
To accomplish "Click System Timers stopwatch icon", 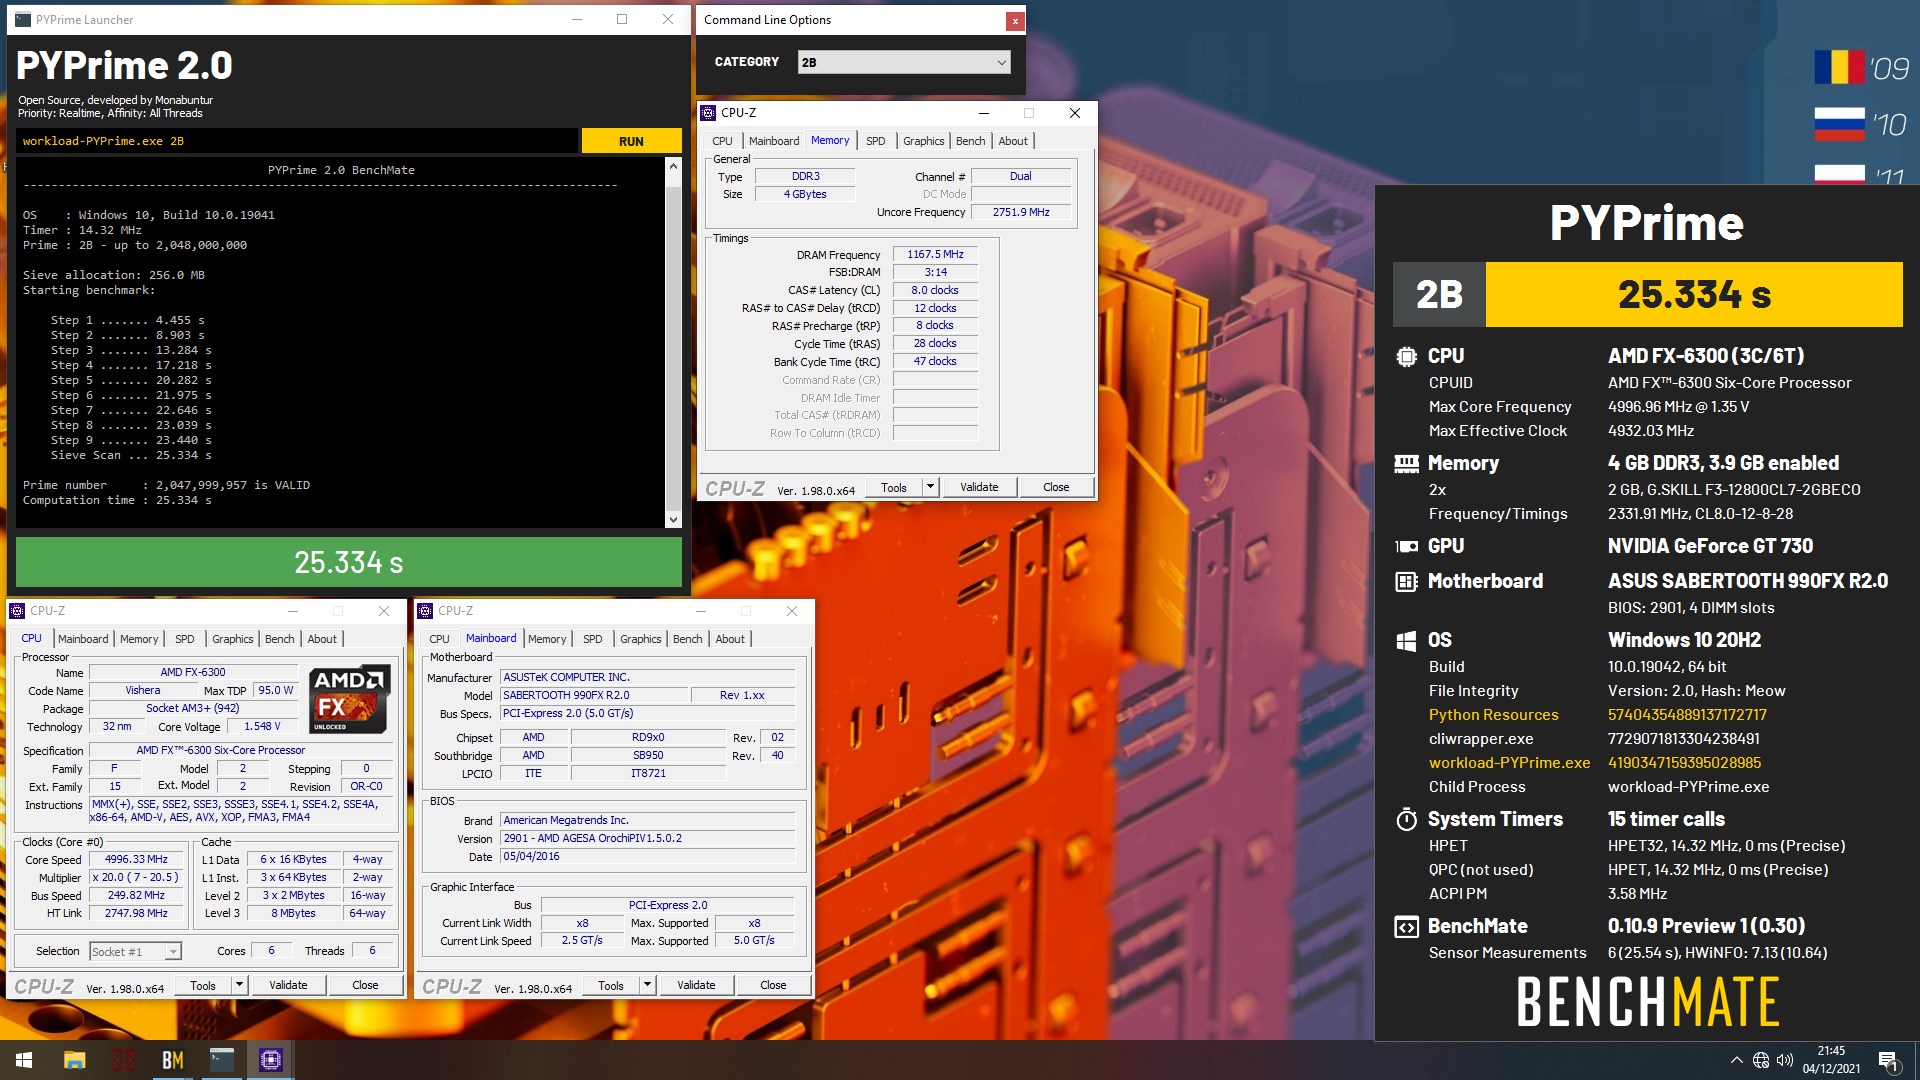I will pos(1406,819).
